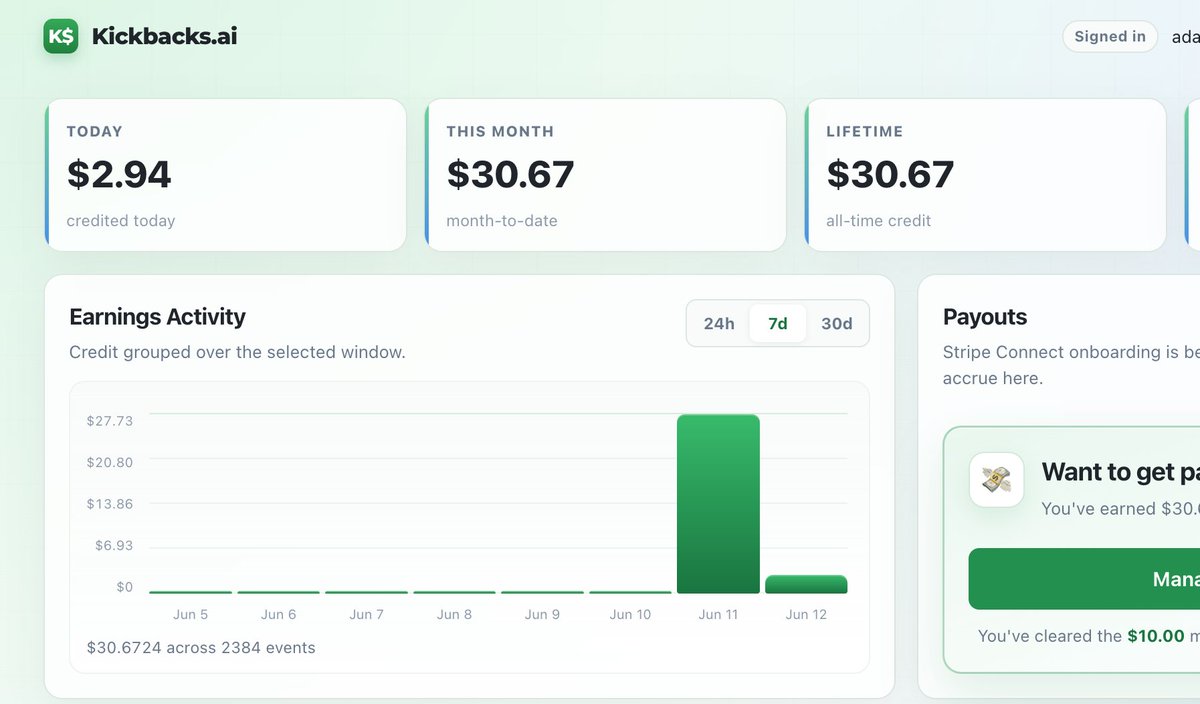The image size is (1200, 704).
Task: Click the $10.00 cleared minimum text
Action: point(1155,636)
